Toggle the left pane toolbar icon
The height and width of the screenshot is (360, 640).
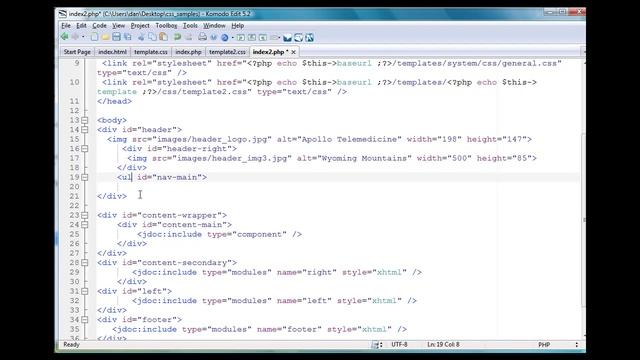[x=241, y=38]
